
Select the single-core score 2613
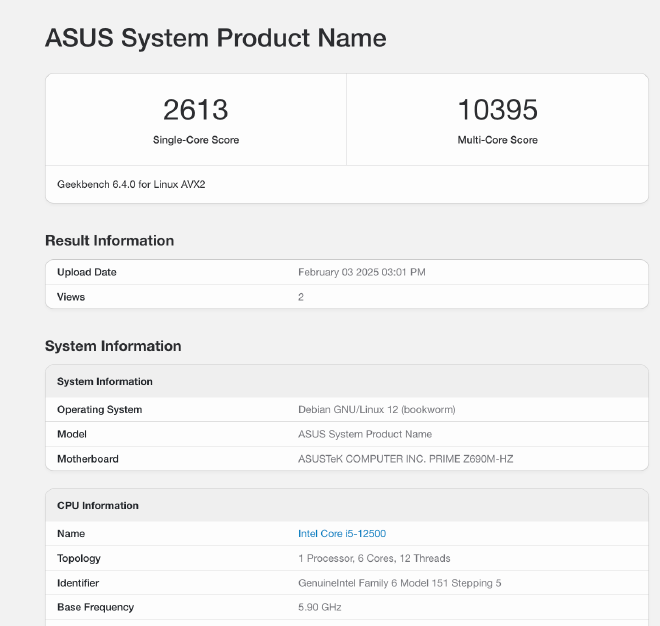[x=196, y=109]
